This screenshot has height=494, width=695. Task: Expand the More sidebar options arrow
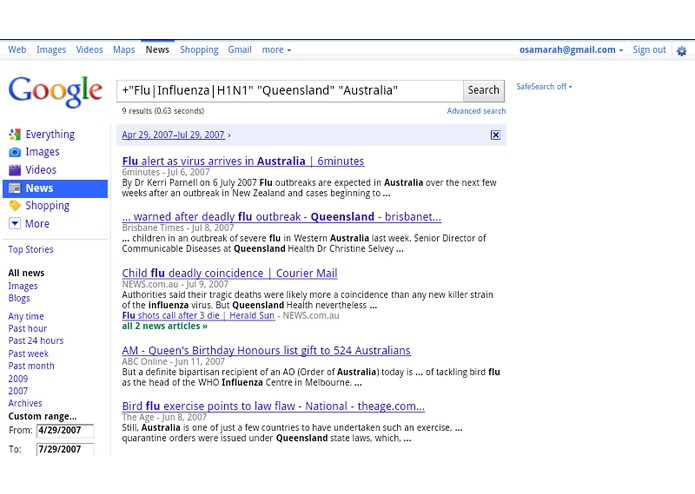(x=15, y=223)
